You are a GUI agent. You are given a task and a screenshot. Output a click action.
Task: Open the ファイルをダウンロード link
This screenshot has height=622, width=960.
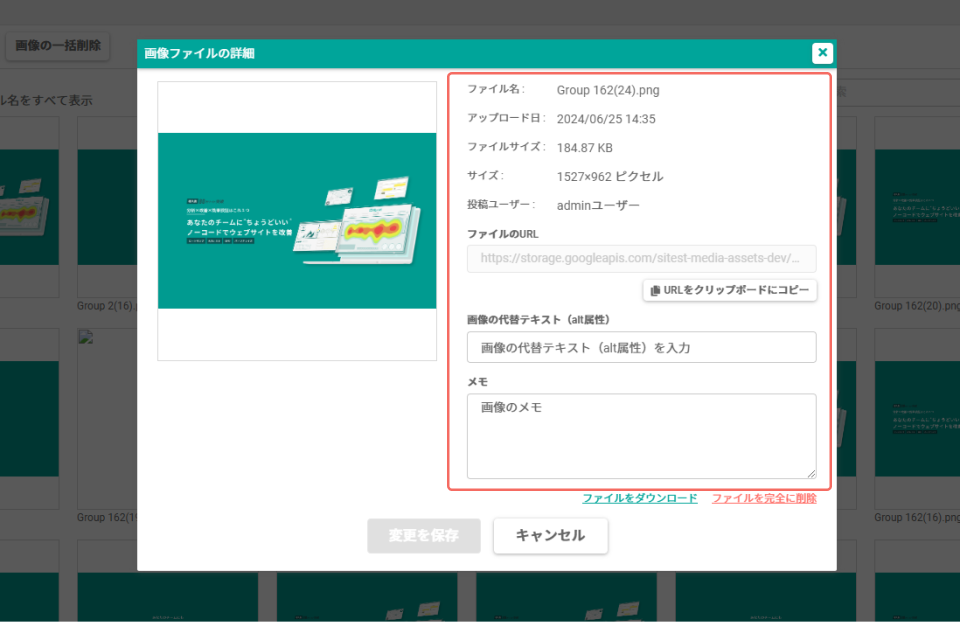(x=640, y=498)
